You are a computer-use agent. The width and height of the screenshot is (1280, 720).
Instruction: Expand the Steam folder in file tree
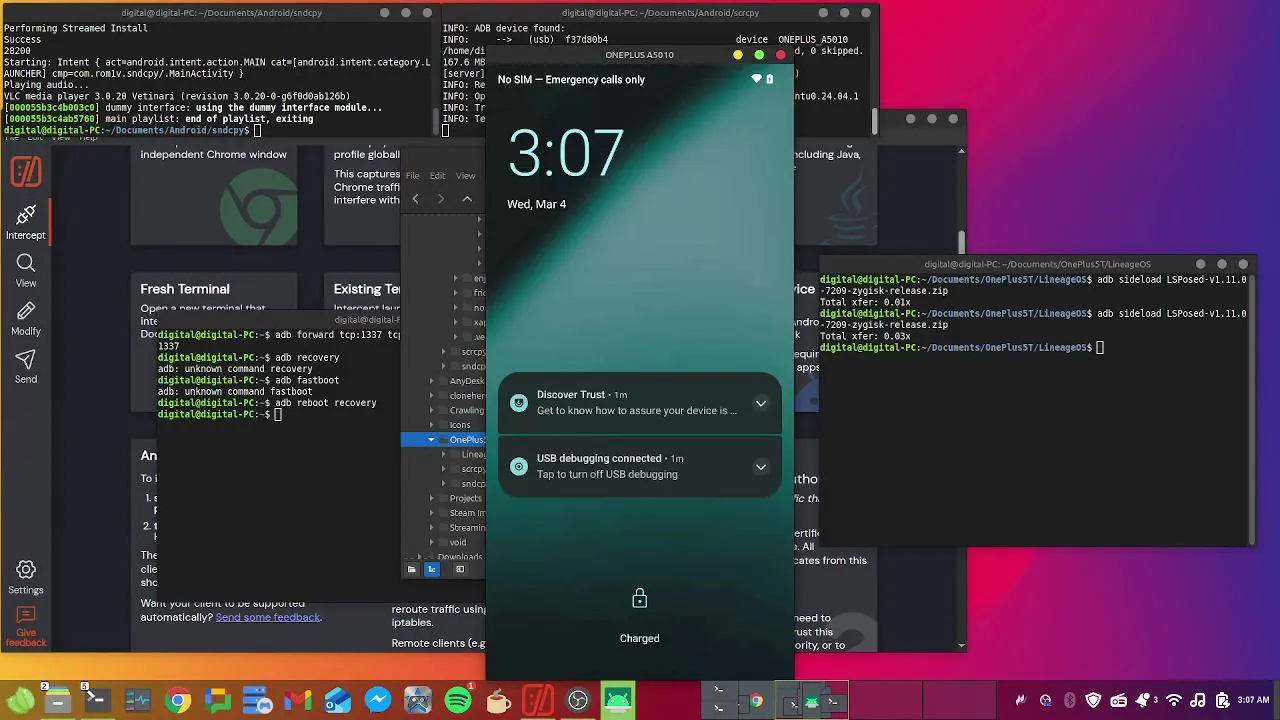click(432, 513)
